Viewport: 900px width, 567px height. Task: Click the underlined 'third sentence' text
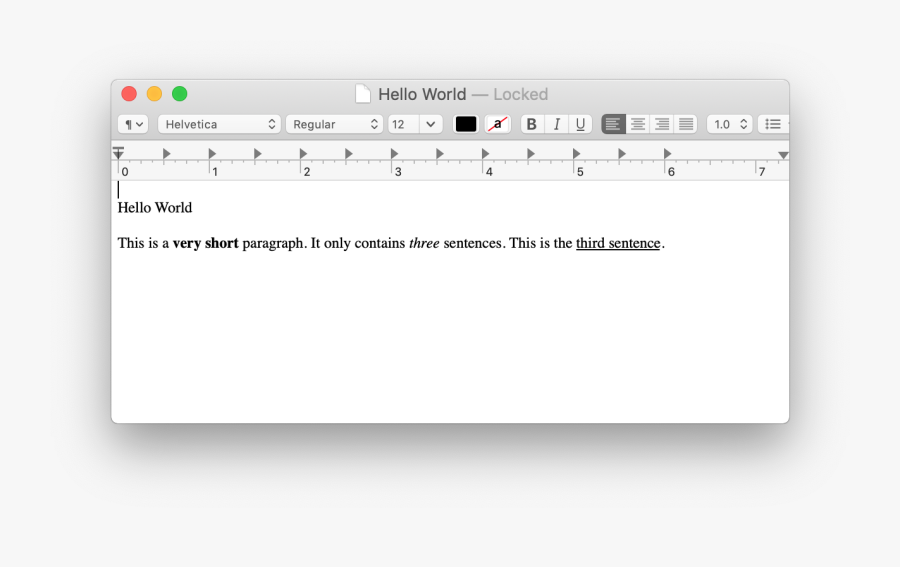[618, 243]
